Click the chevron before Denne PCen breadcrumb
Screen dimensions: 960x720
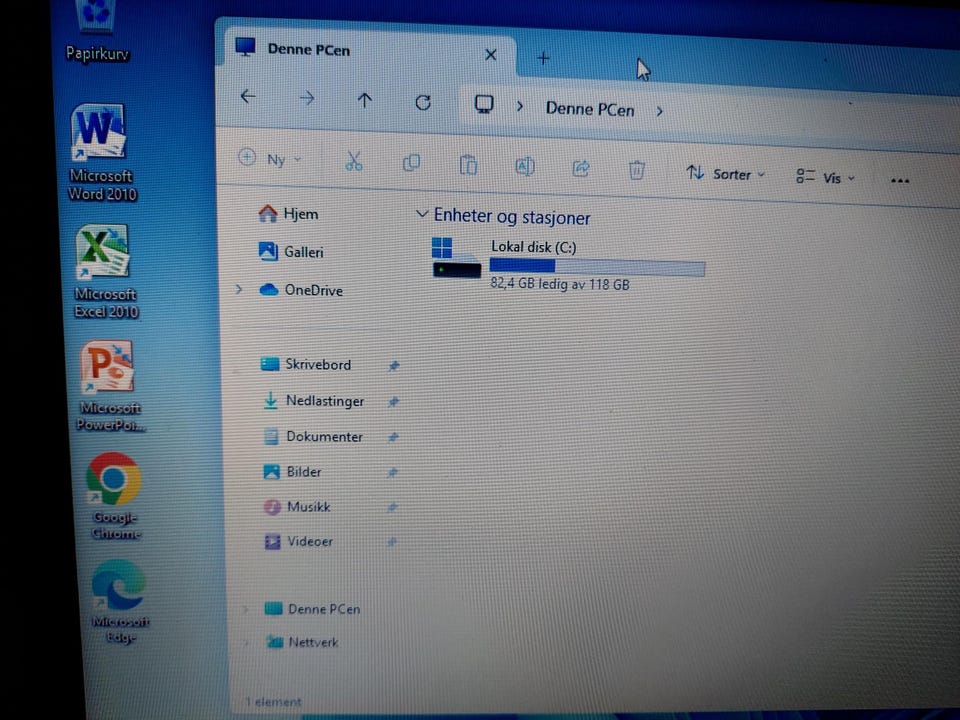(x=520, y=107)
